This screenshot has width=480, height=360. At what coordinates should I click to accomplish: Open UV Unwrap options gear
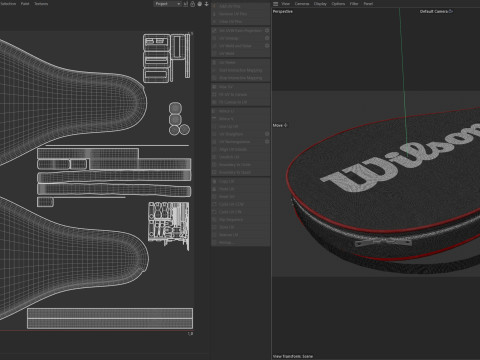point(267,38)
